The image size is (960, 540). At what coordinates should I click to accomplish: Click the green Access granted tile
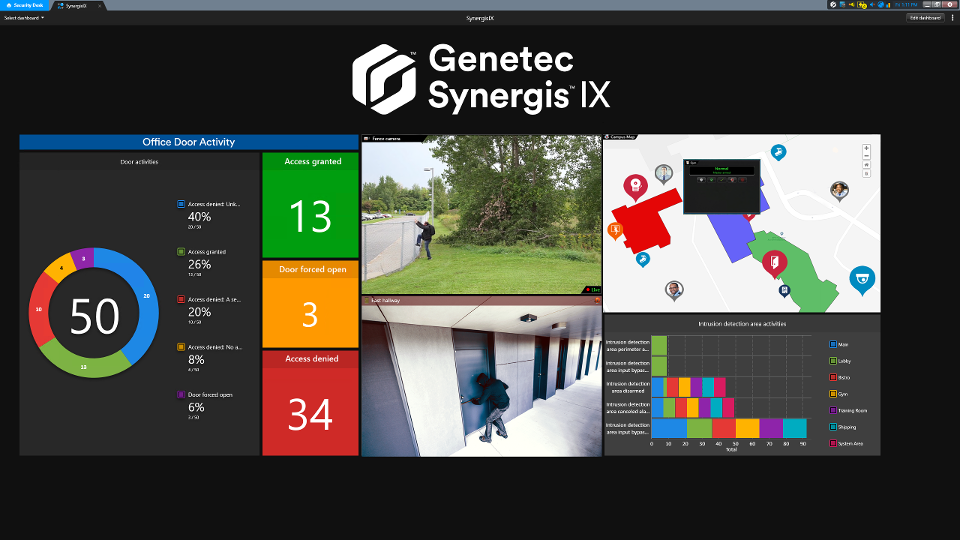(x=310, y=206)
